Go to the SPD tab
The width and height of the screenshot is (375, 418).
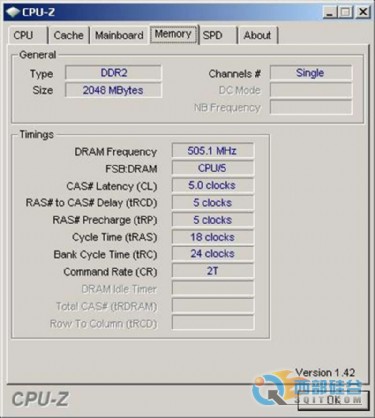pos(218,35)
